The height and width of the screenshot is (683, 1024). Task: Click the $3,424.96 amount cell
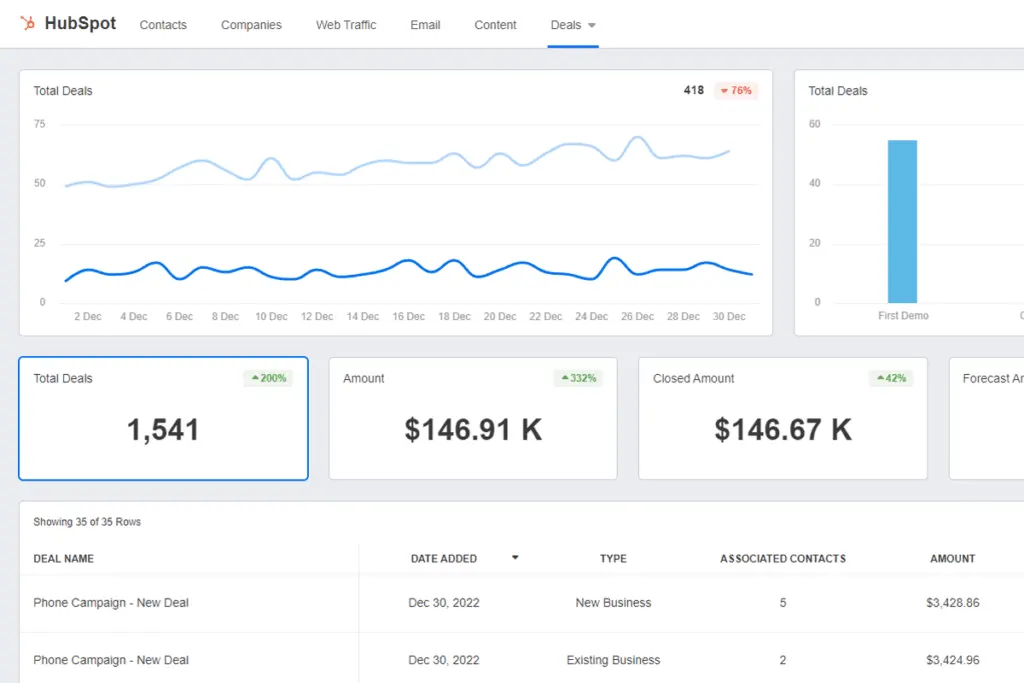pyautogui.click(x=953, y=660)
